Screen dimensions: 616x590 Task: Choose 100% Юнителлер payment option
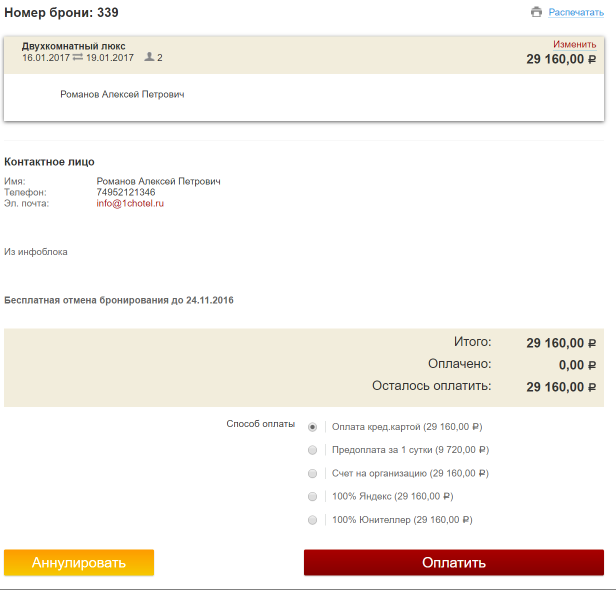(x=312, y=520)
